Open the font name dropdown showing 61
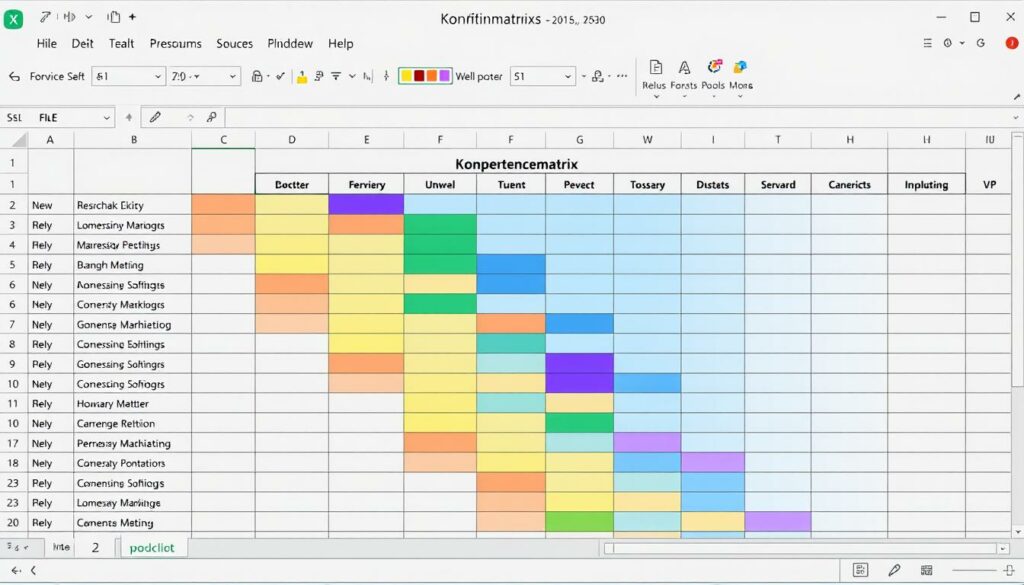Screen dimensions: 1024x585 (x=129, y=76)
